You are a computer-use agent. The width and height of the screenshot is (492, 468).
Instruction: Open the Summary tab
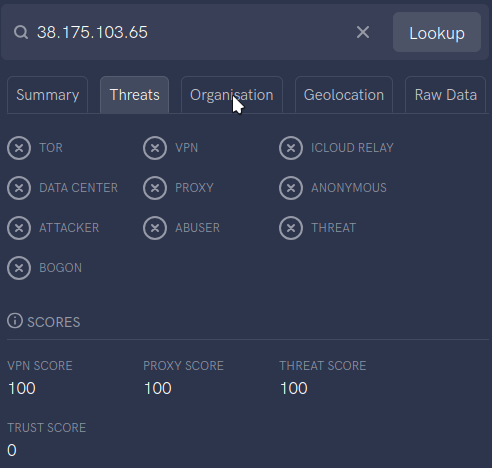[x=47, y=95]
